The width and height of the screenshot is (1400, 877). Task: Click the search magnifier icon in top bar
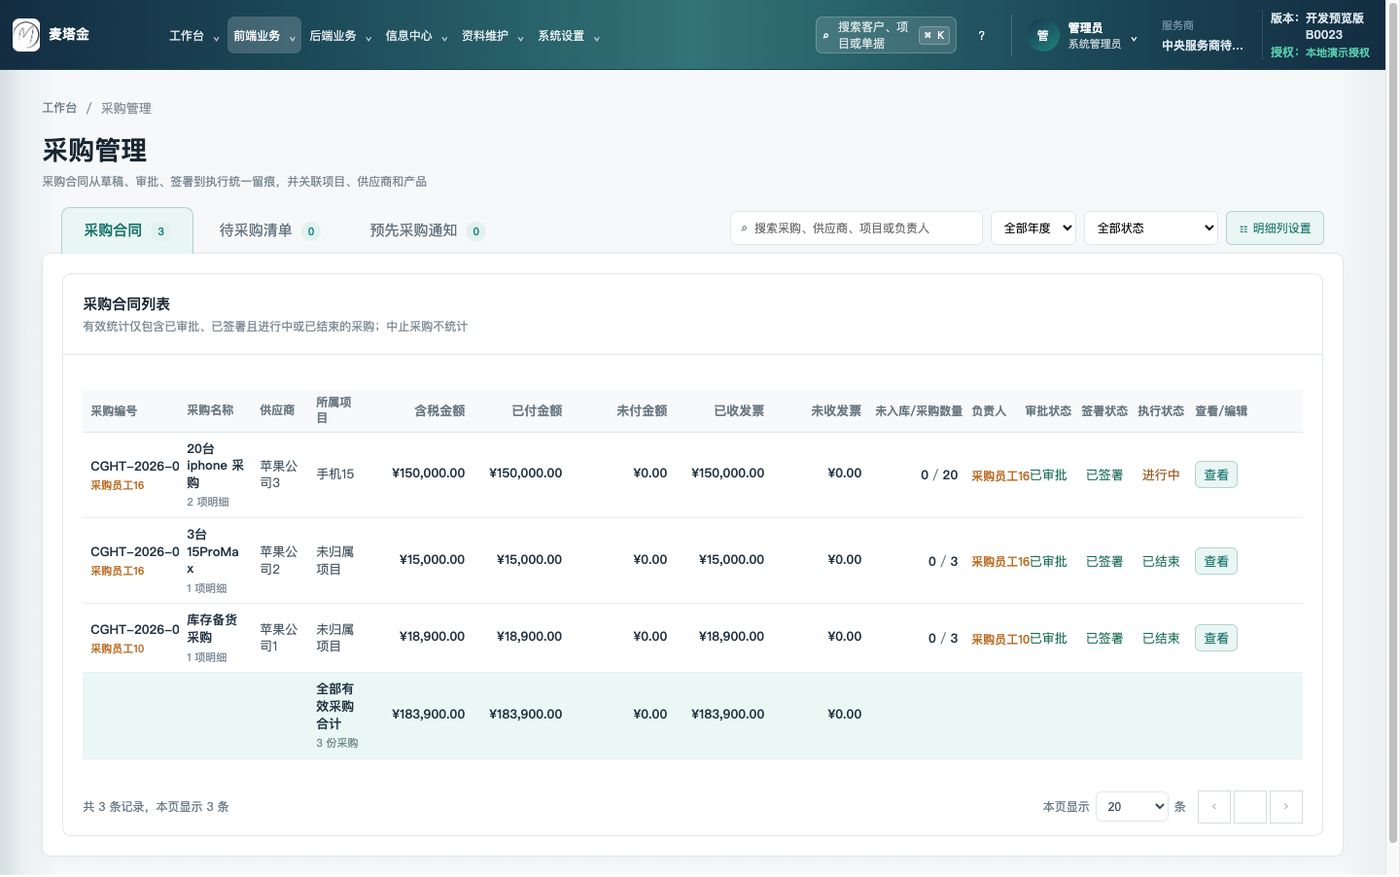(x=826, y=36)
